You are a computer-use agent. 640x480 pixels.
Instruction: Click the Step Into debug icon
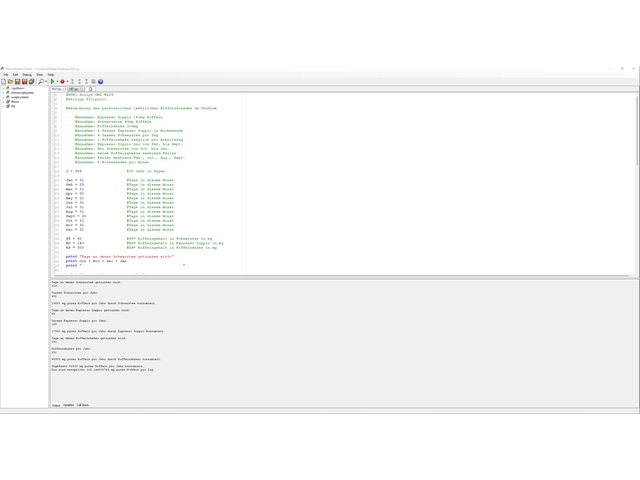[72, 82]
